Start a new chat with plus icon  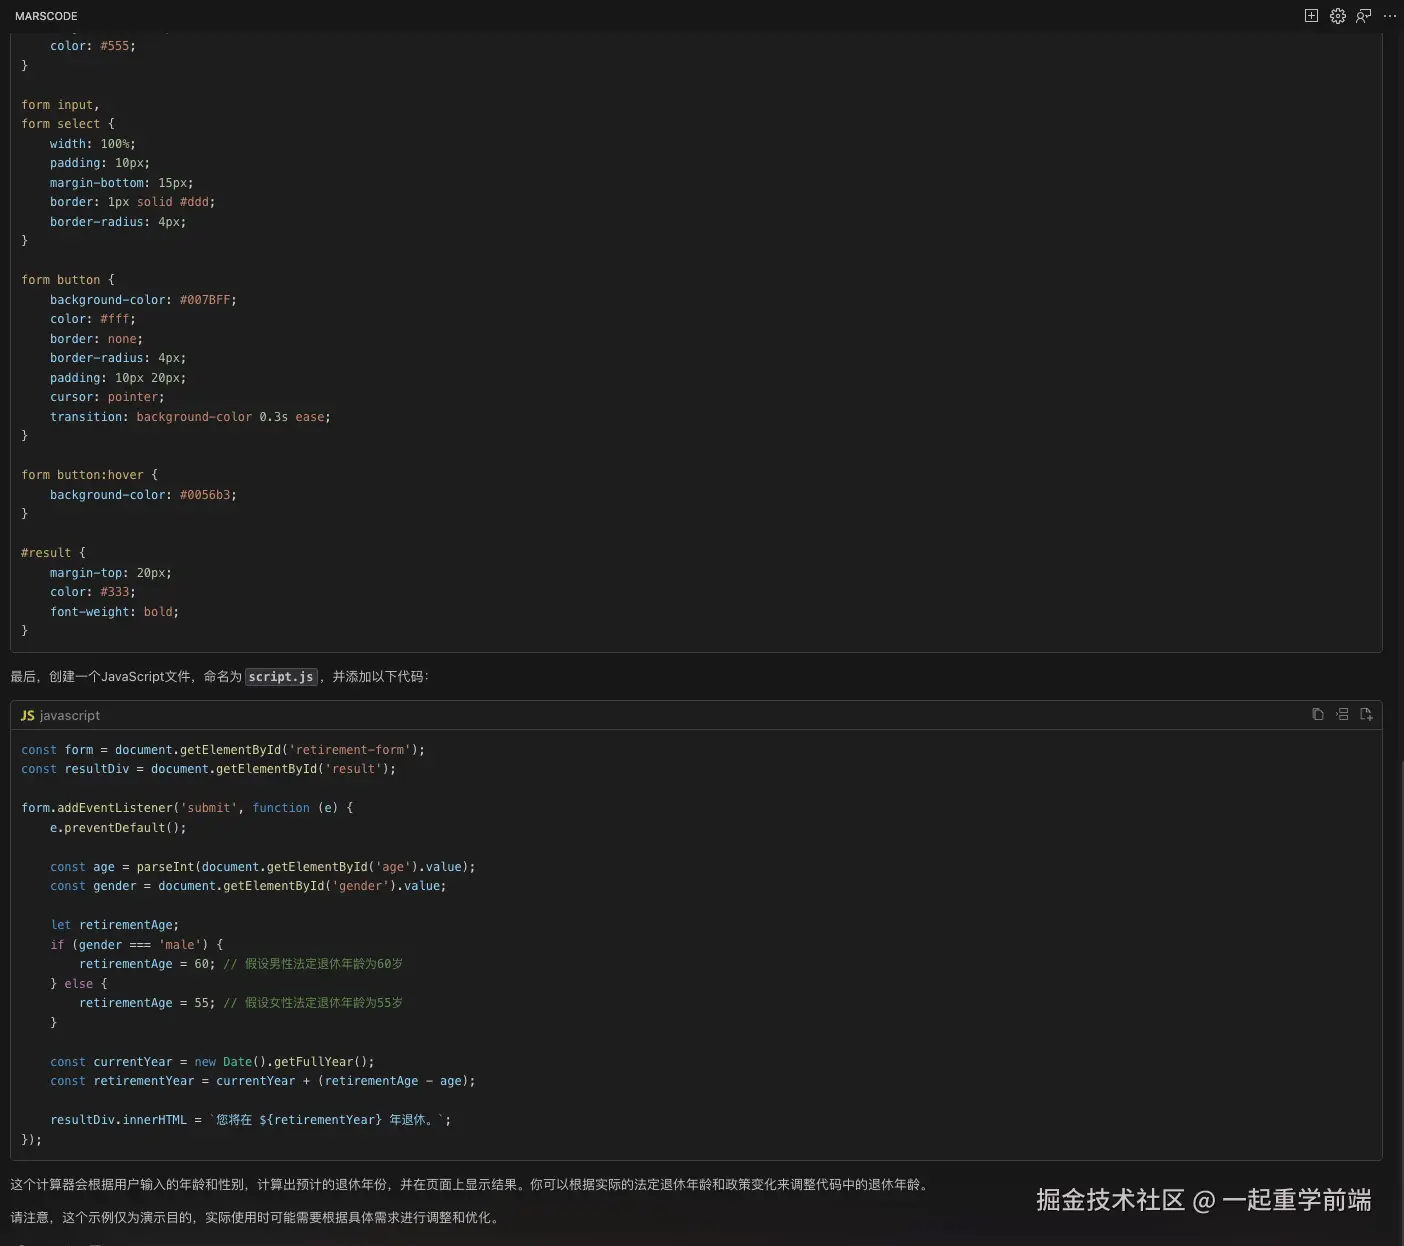pyautogui.click(x=1311, y=16)
